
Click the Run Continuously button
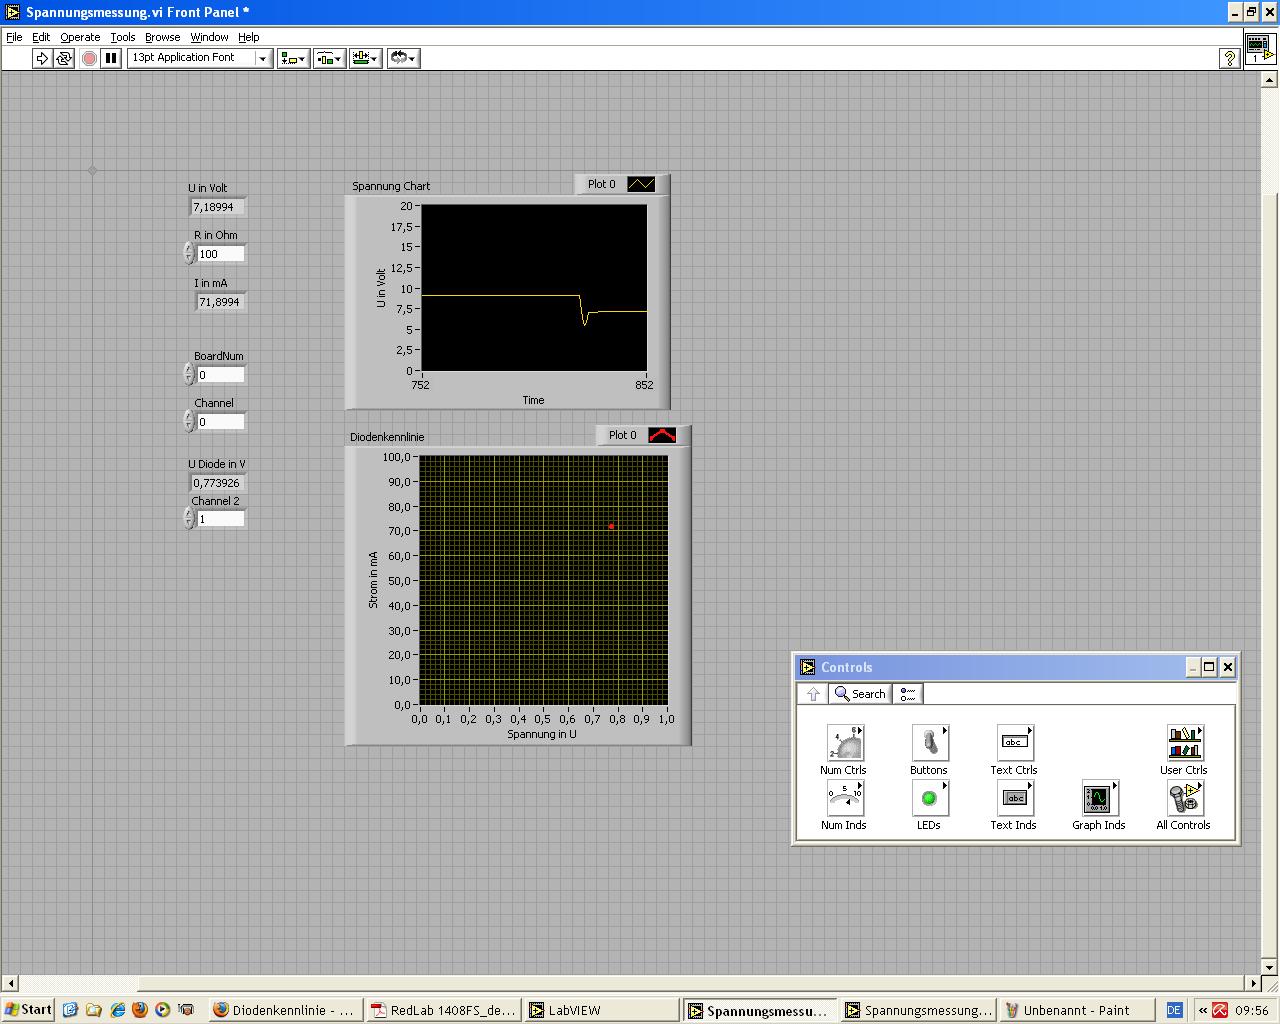pos(64,59)
